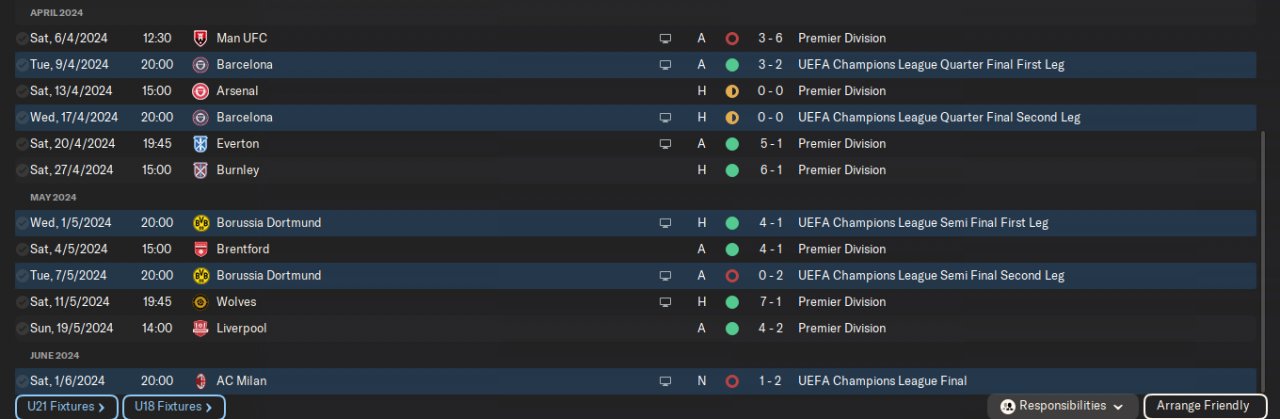Click the Arsenal club badge icon
Viewport: 1280px width, 419px height.
(x=200, y=91)
